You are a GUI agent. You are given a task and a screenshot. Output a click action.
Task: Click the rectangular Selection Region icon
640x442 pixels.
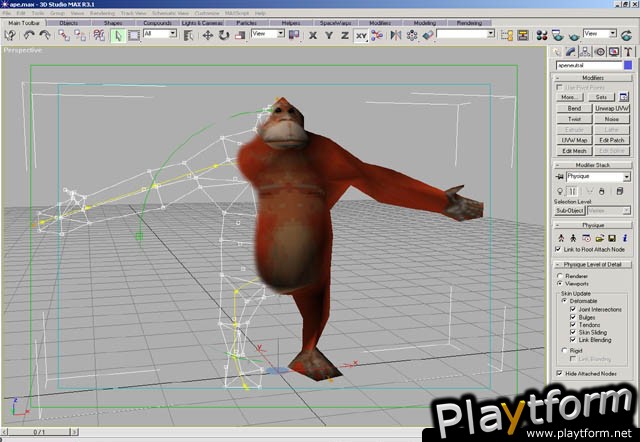coord(134,36)
